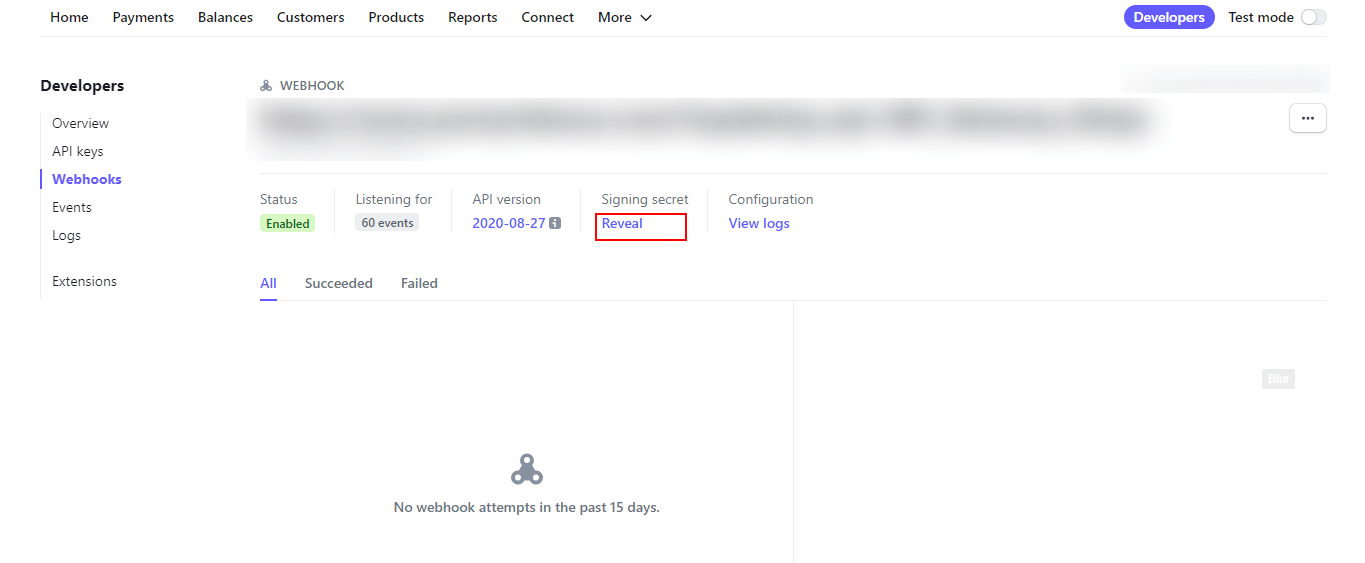Open API keys in the sidebar
Viewport: 1365px width, 563px height.
[78, 151]
